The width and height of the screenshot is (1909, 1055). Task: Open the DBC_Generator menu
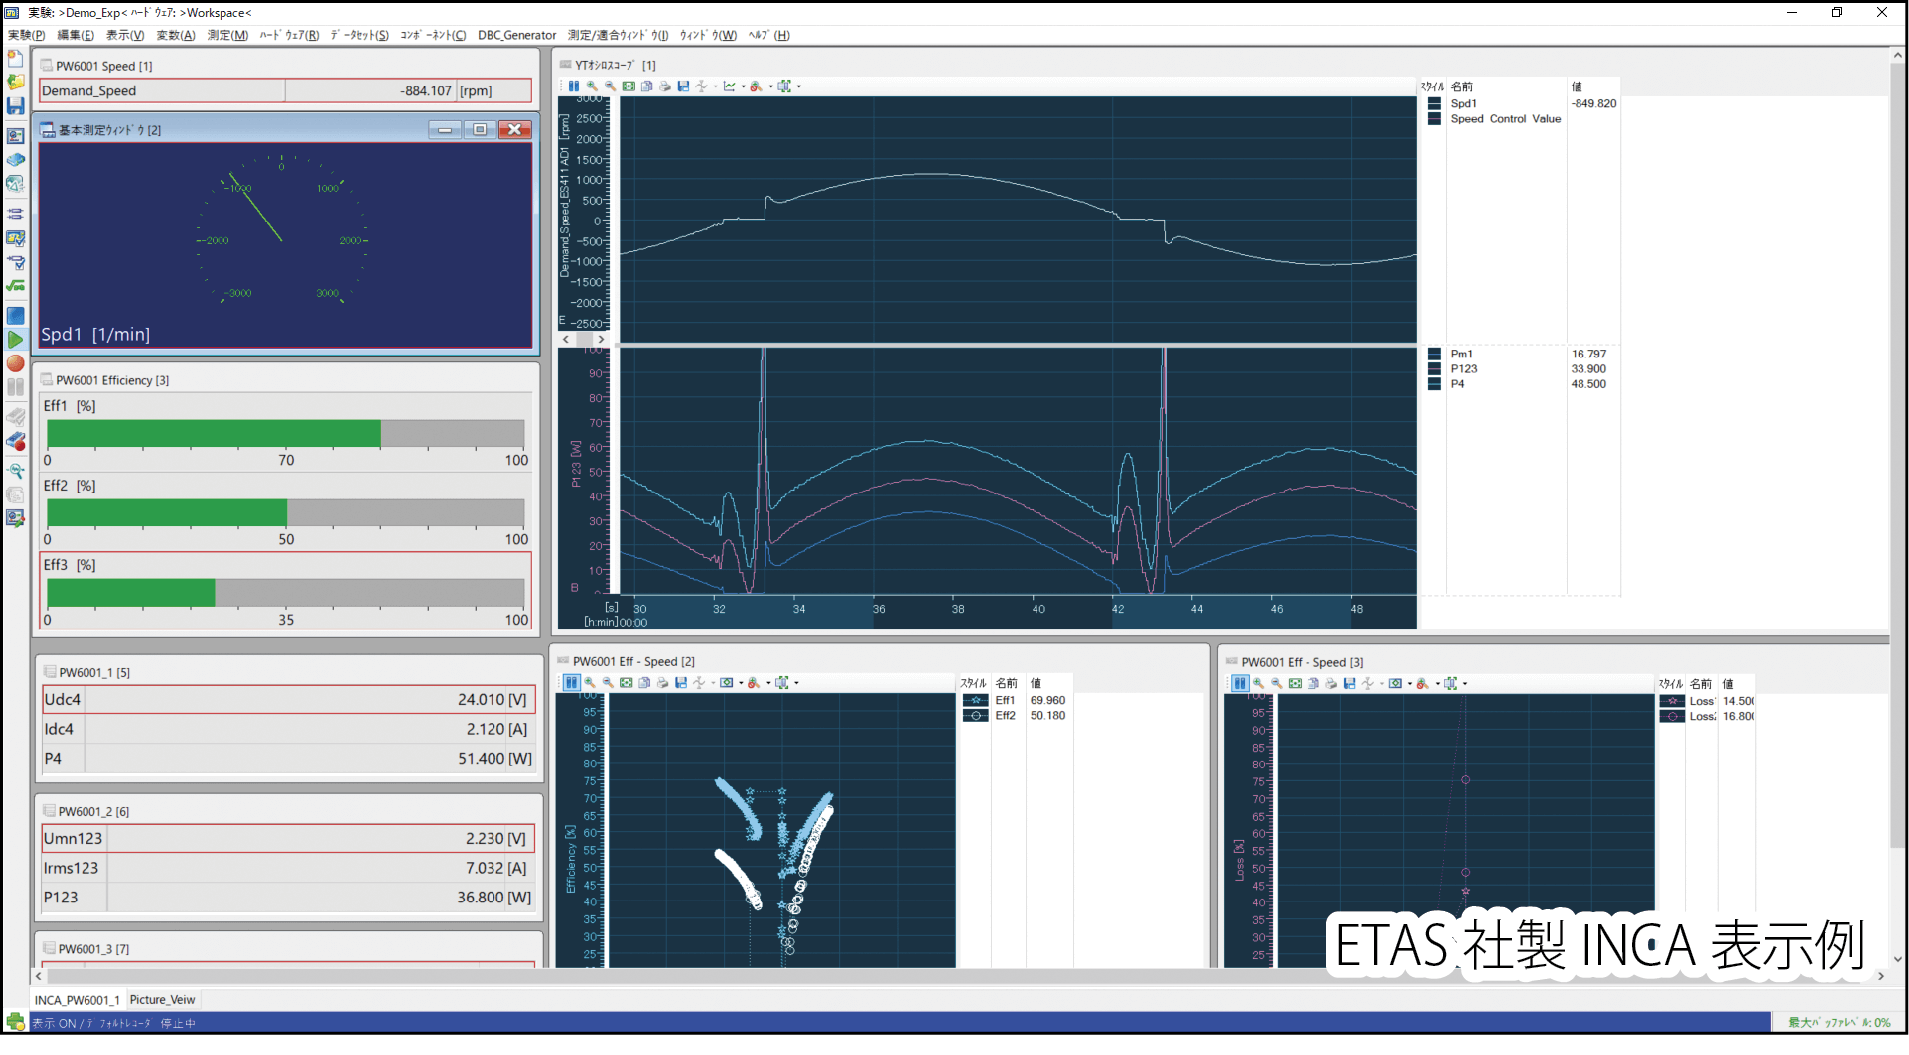pos(516,35)
